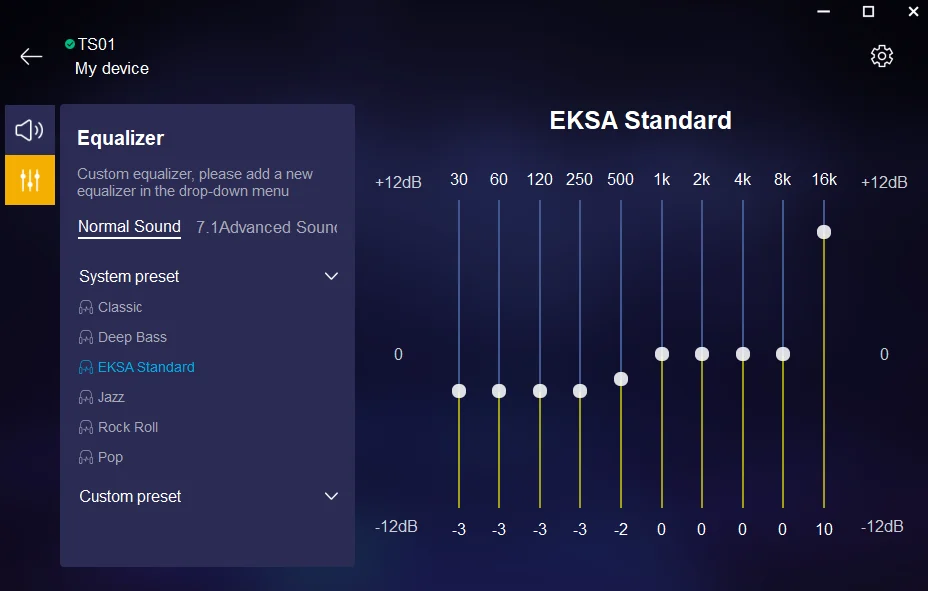Choose the Rock Roll preset
This screenshot has height=591, width=928.
(x=128, y=427)
